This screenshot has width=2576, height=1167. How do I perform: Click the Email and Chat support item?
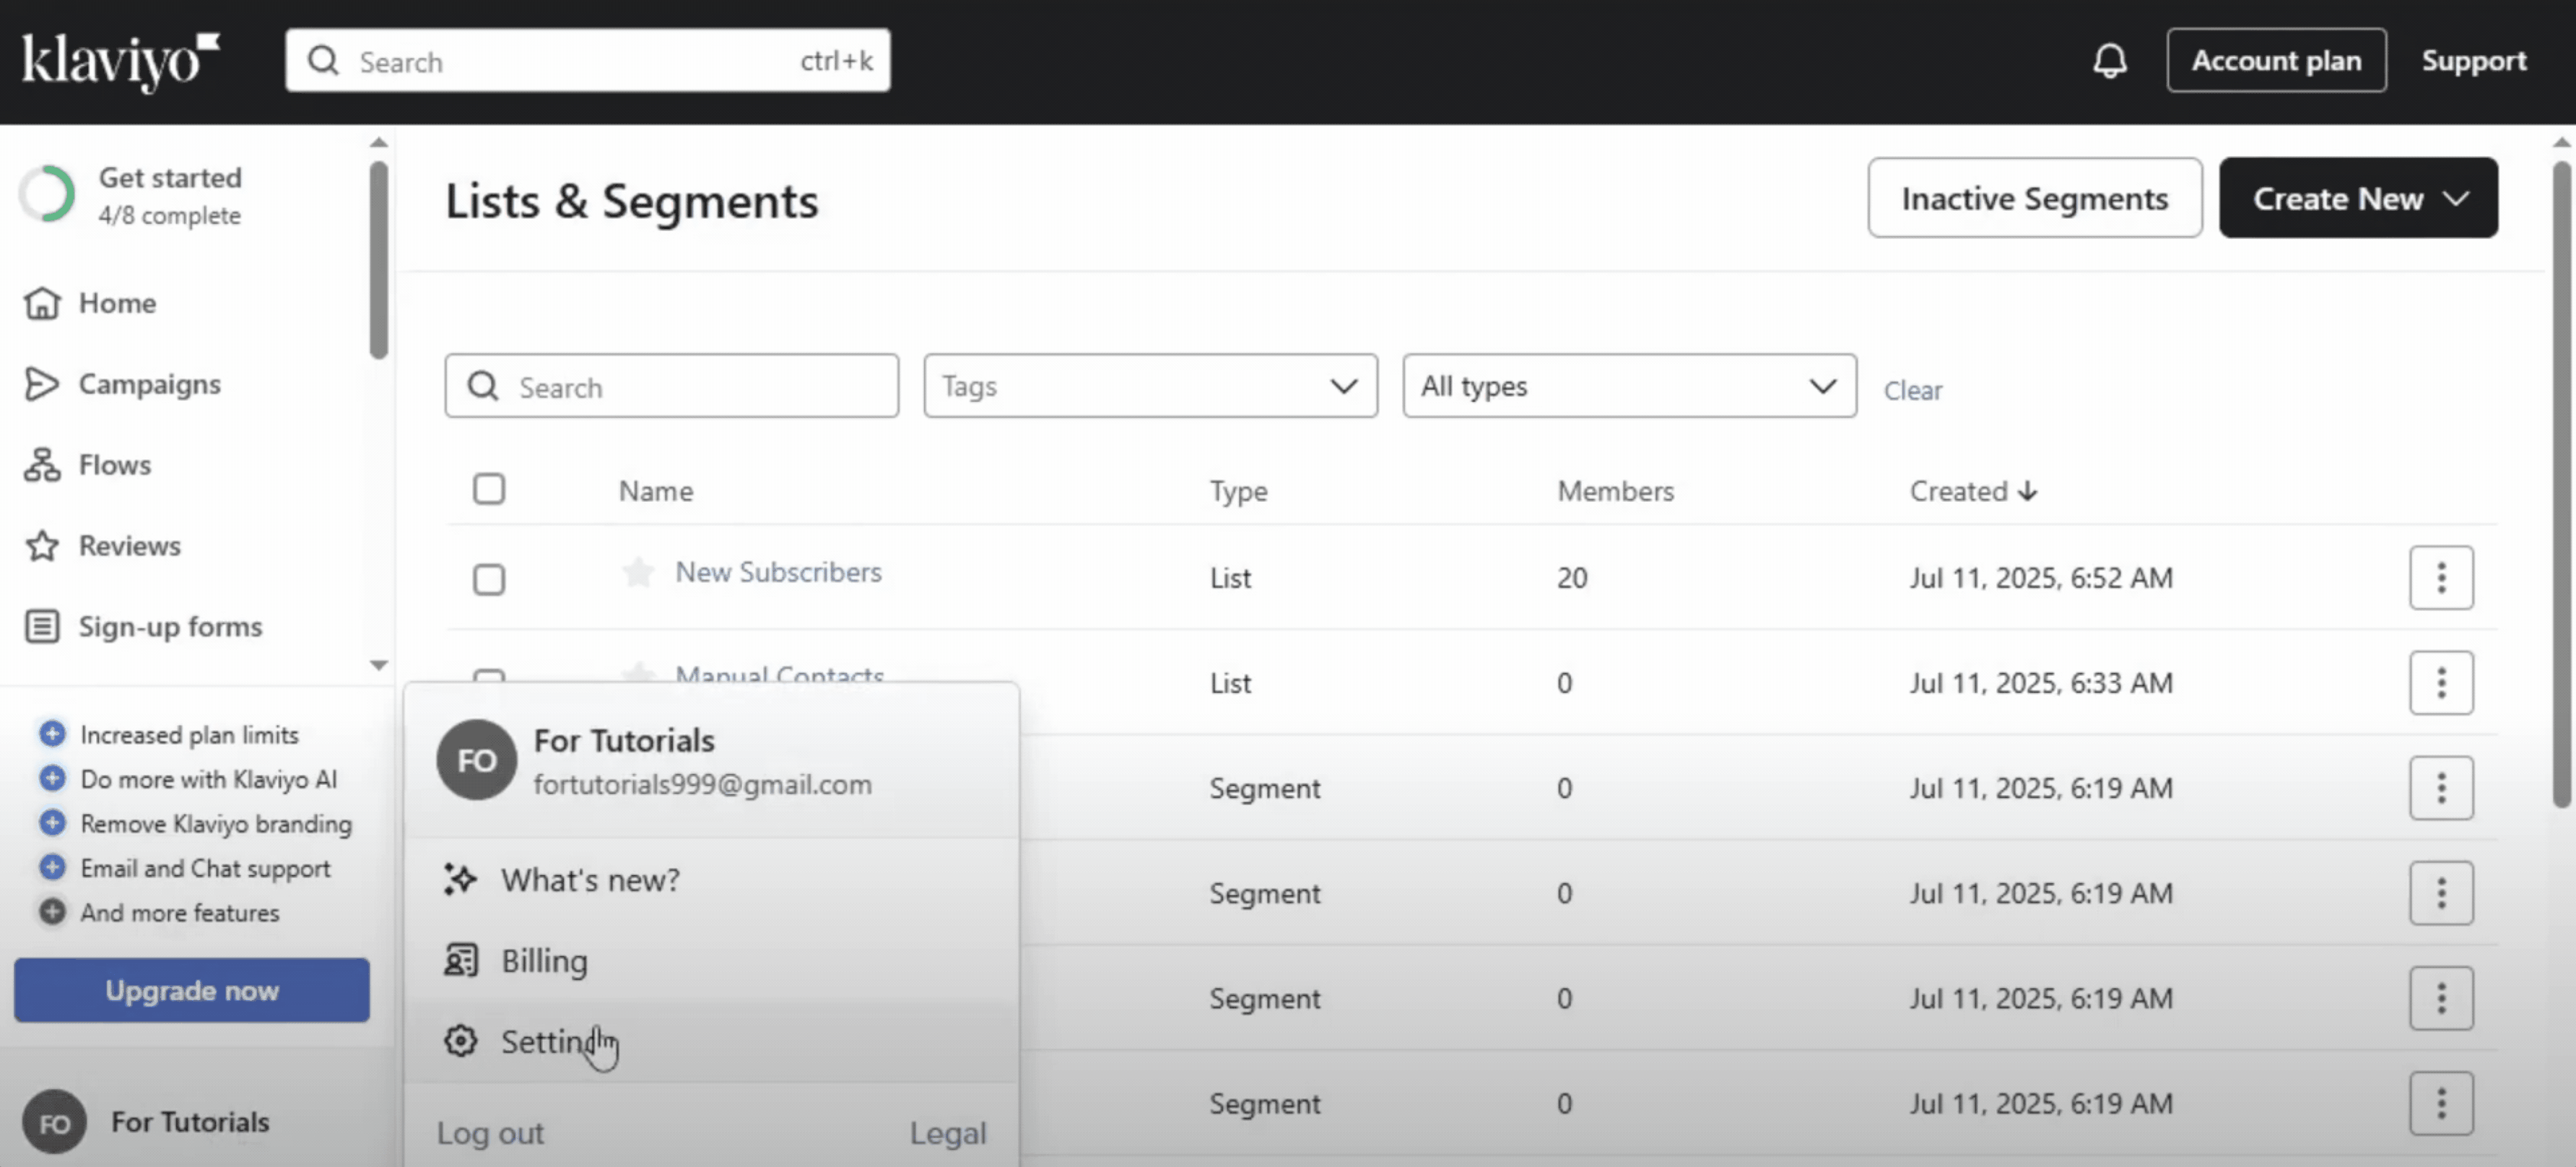coord(205,868)
